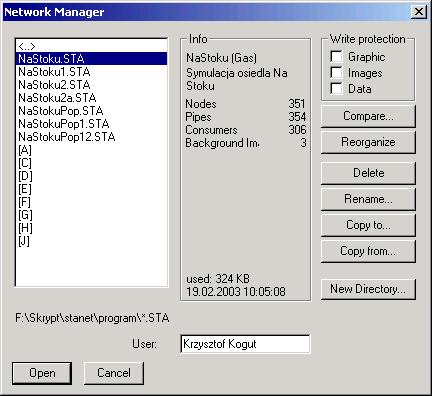Image resolution: width=432 pixels, height=396 pixels.
Task: Select NaStoku1.STA in the file list
Action: tap(92, 72)
